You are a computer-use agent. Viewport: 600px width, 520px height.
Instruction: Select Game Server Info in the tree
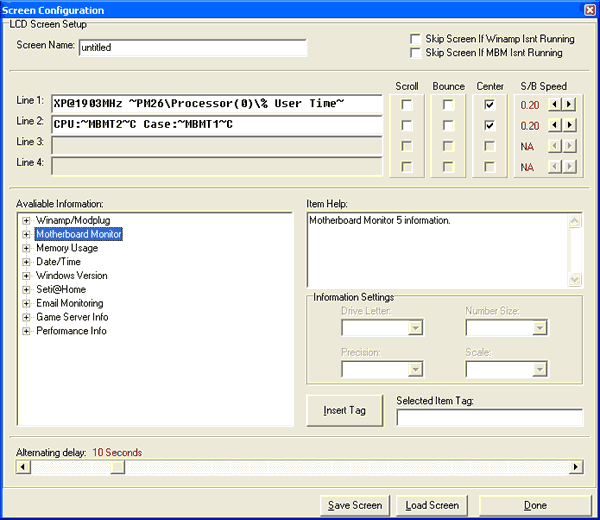click(x=72, y=317)
